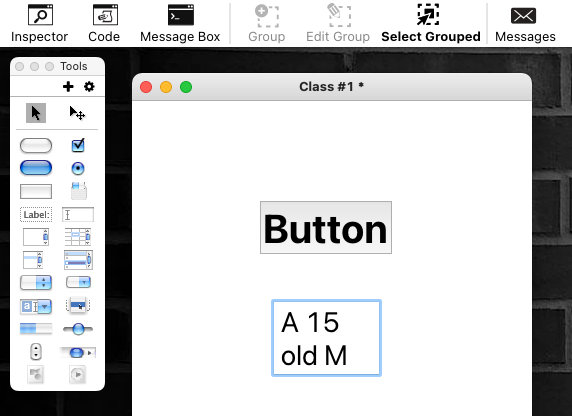
Task: Click the Group toolbar item
Action: click(267, 23)
